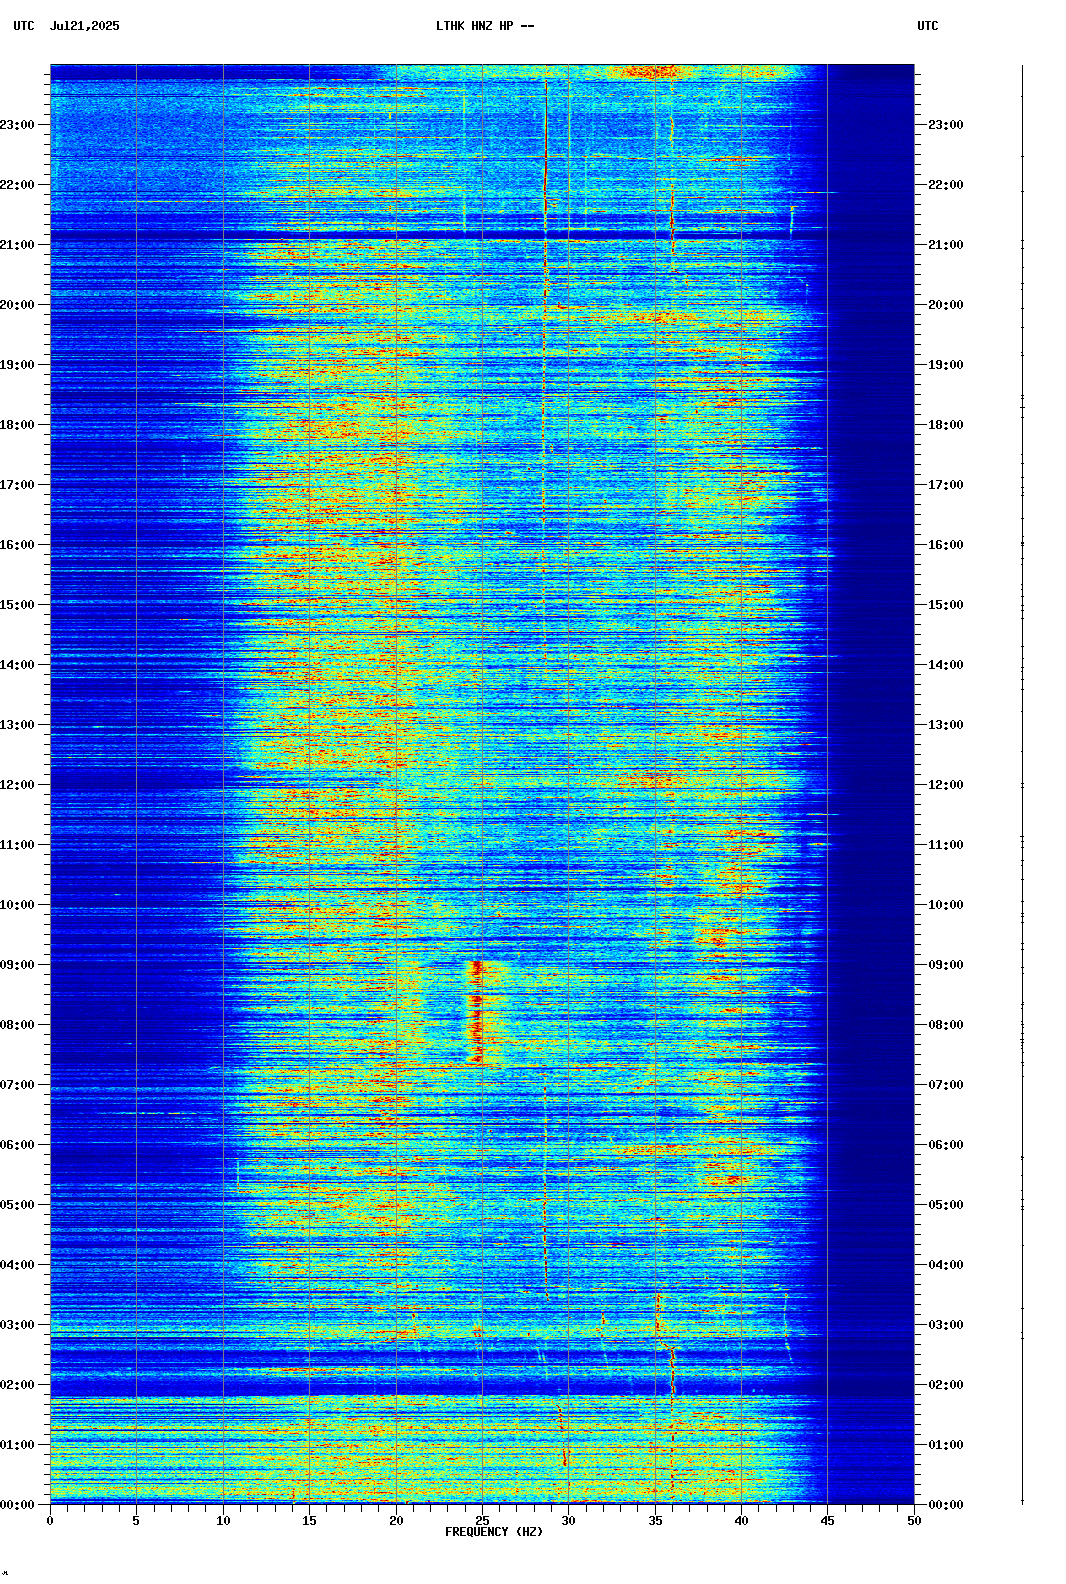Viewport: 1066px width, 1584px height.
Task: Click the frequency tick label '40'
Action: point(741,1521)
